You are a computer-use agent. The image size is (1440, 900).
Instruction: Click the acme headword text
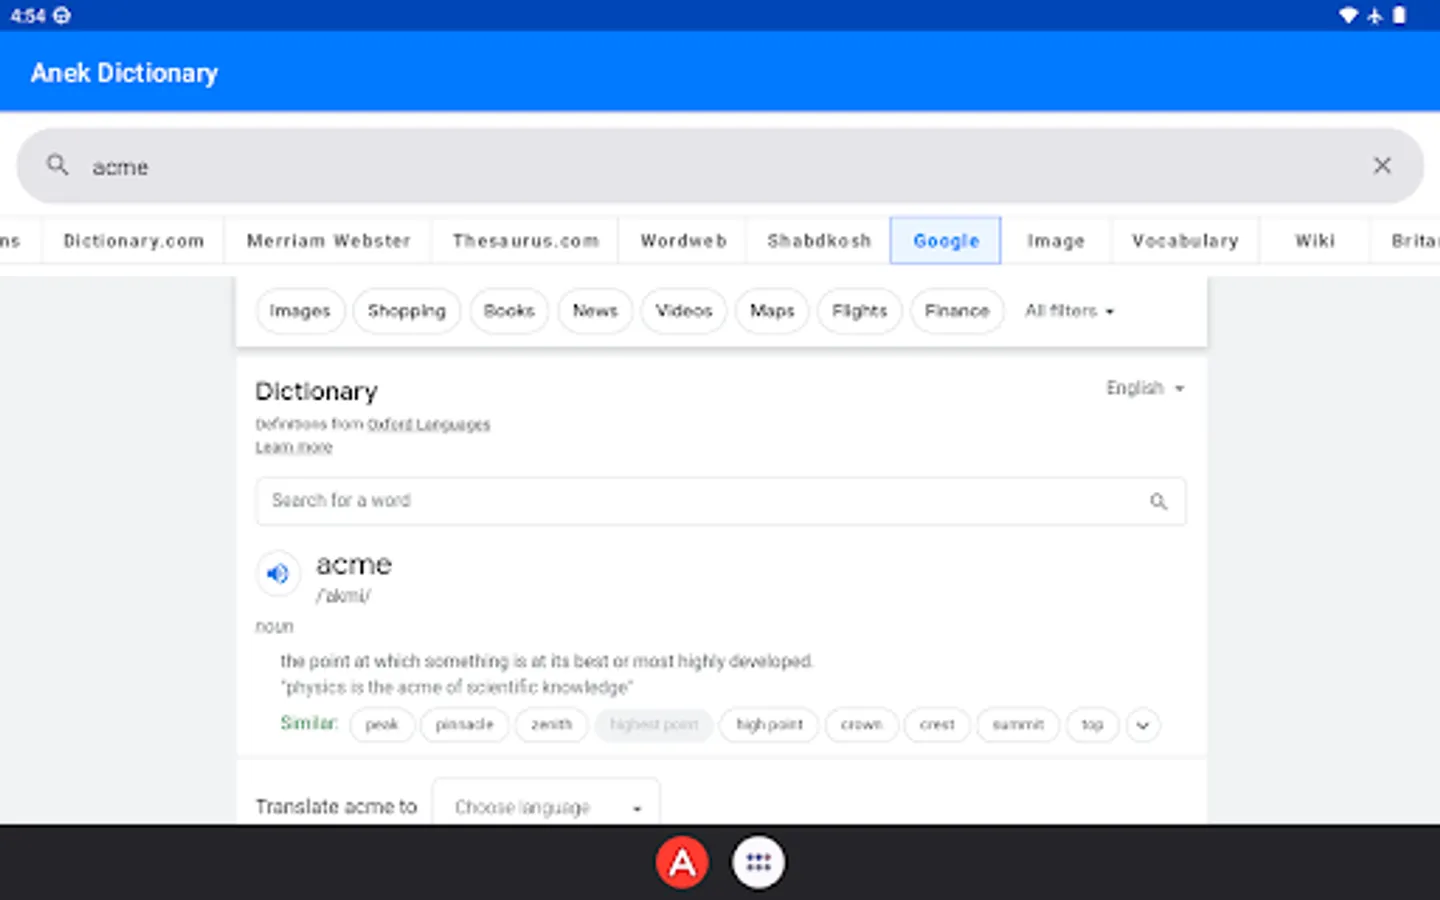coord(354,565)
